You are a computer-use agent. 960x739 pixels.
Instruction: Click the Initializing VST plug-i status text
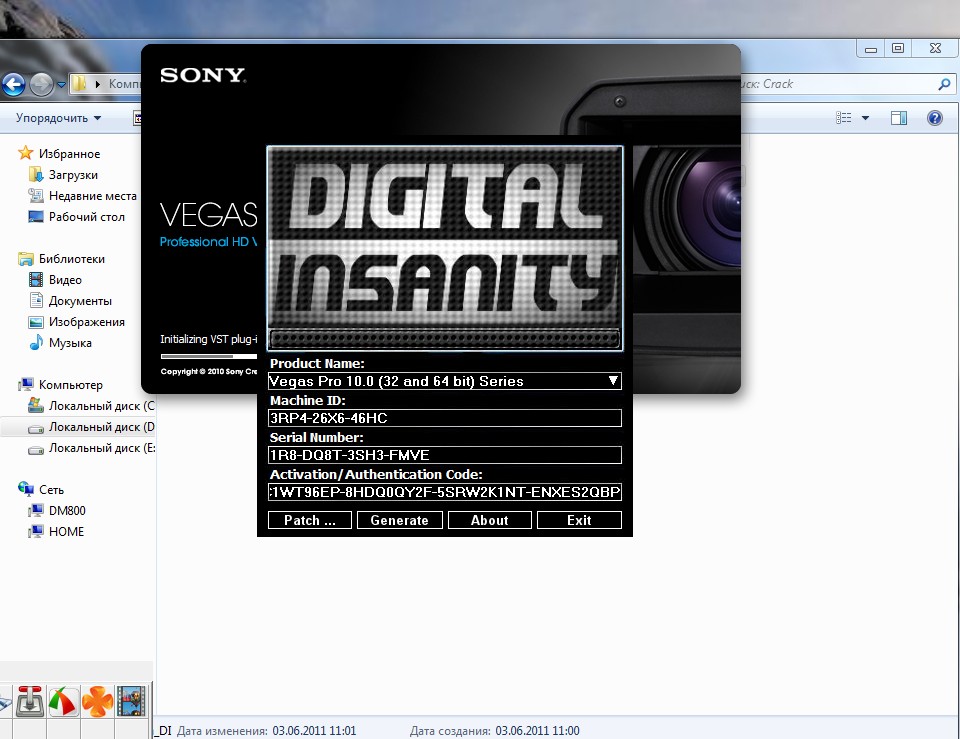pyautogui.click(x=209, y=339)
